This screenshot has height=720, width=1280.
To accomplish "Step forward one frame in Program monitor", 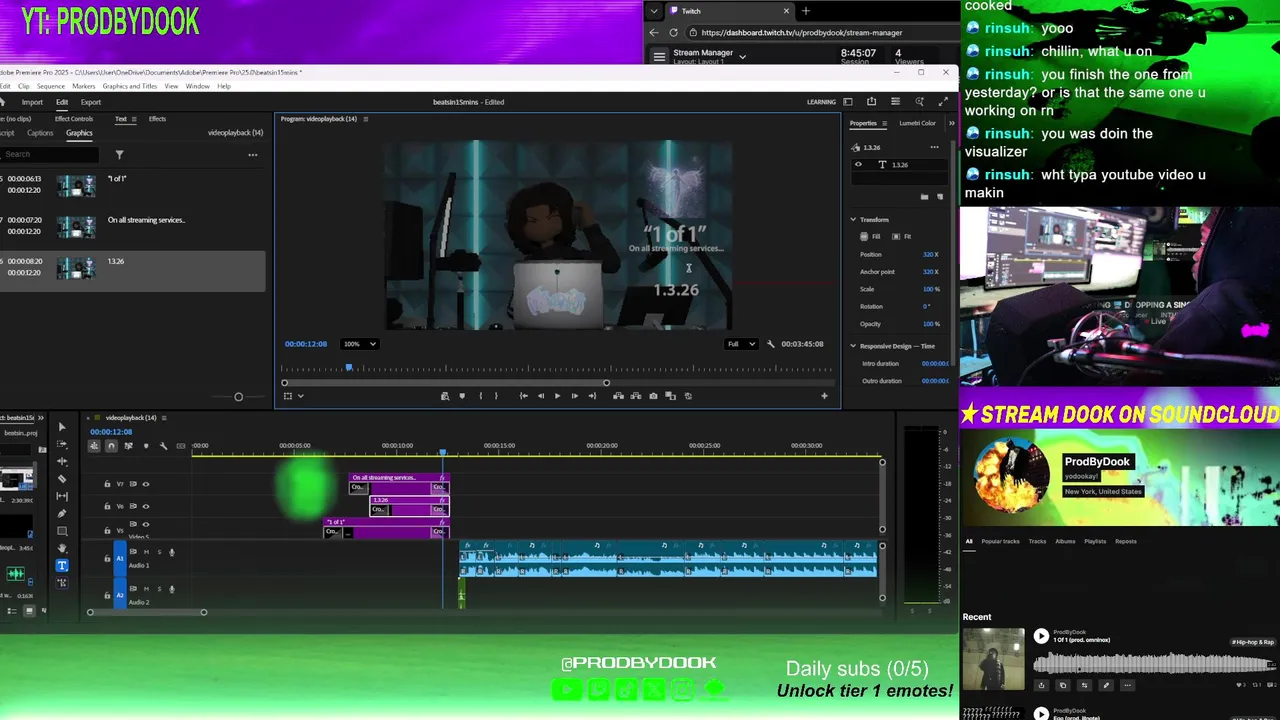I will point(574,396).
